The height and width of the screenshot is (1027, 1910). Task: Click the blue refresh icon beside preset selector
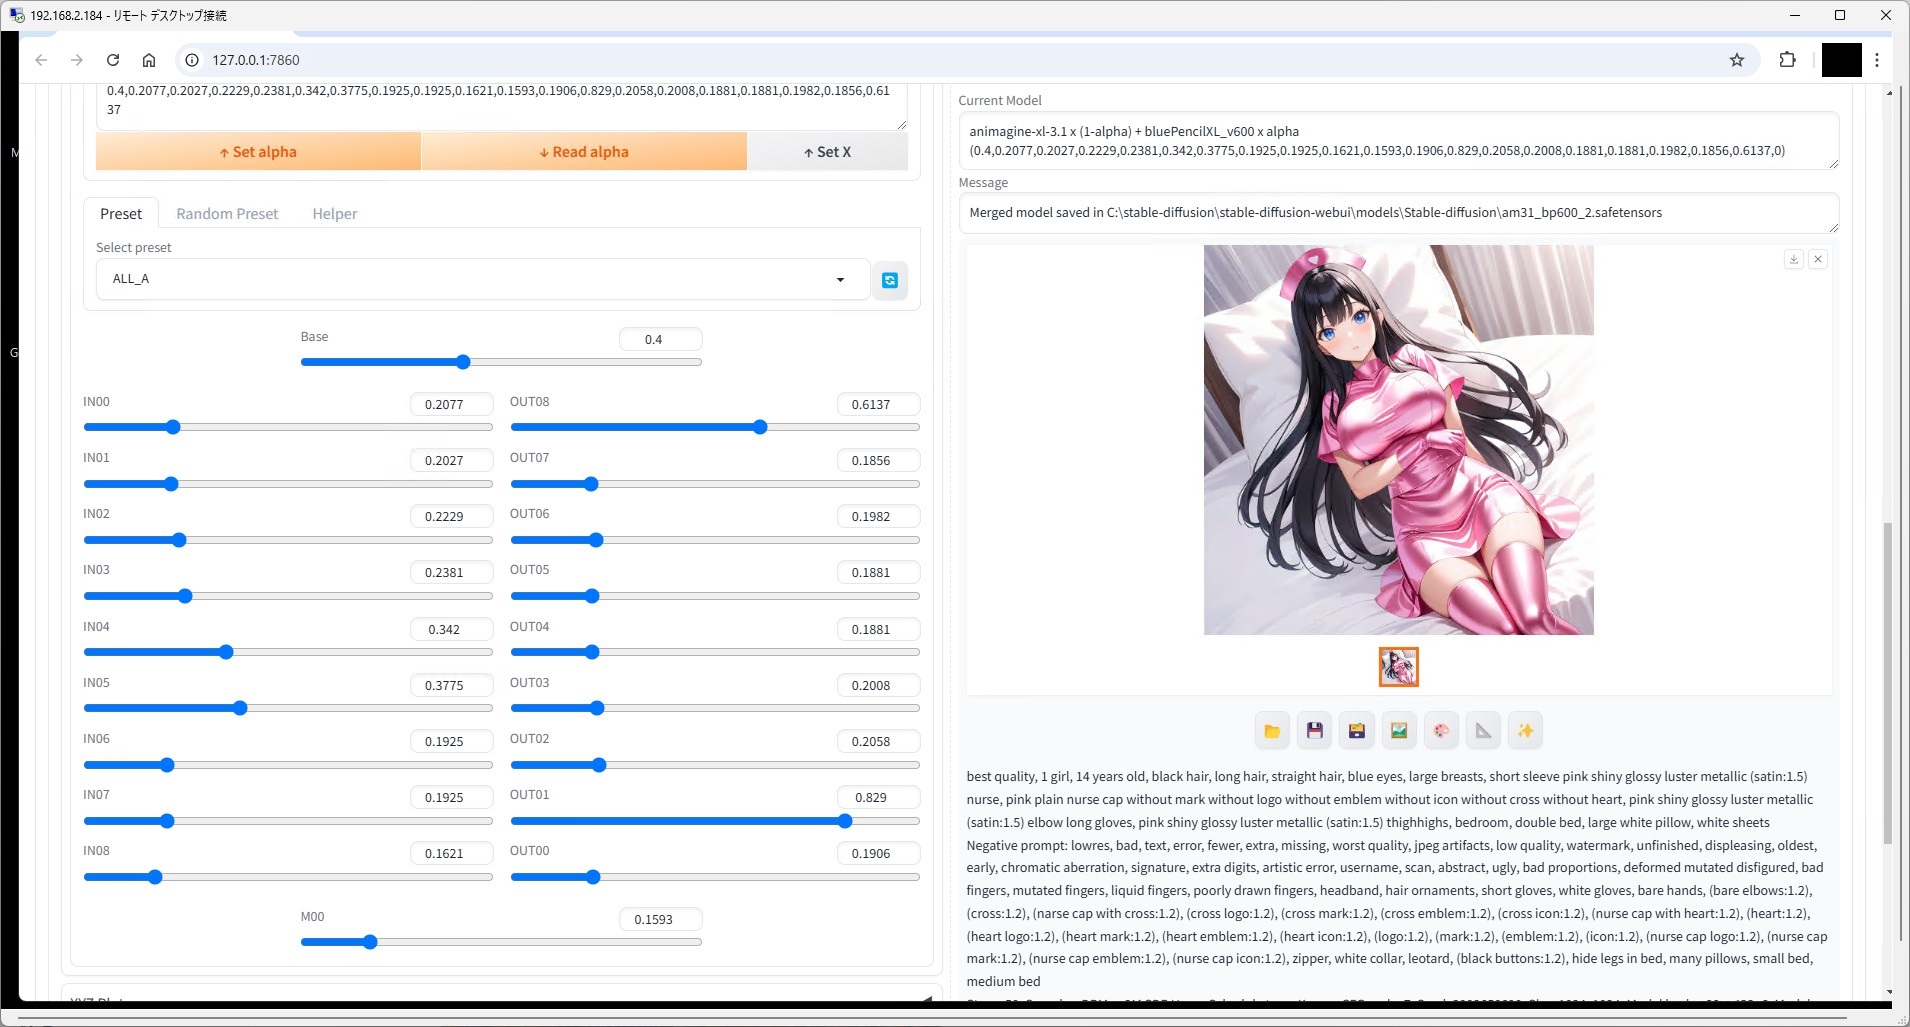point(889,279)
